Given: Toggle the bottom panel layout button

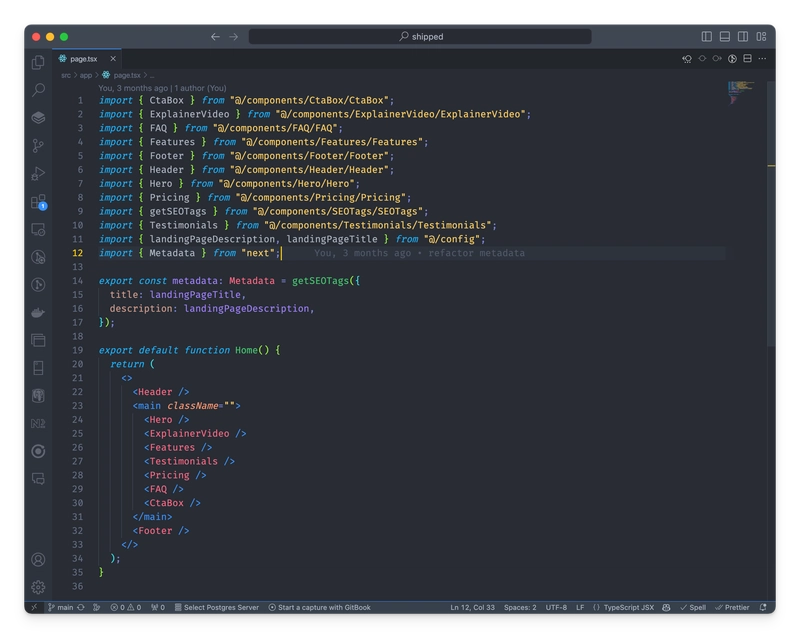Looking at the screenshot, I should 724,36.
